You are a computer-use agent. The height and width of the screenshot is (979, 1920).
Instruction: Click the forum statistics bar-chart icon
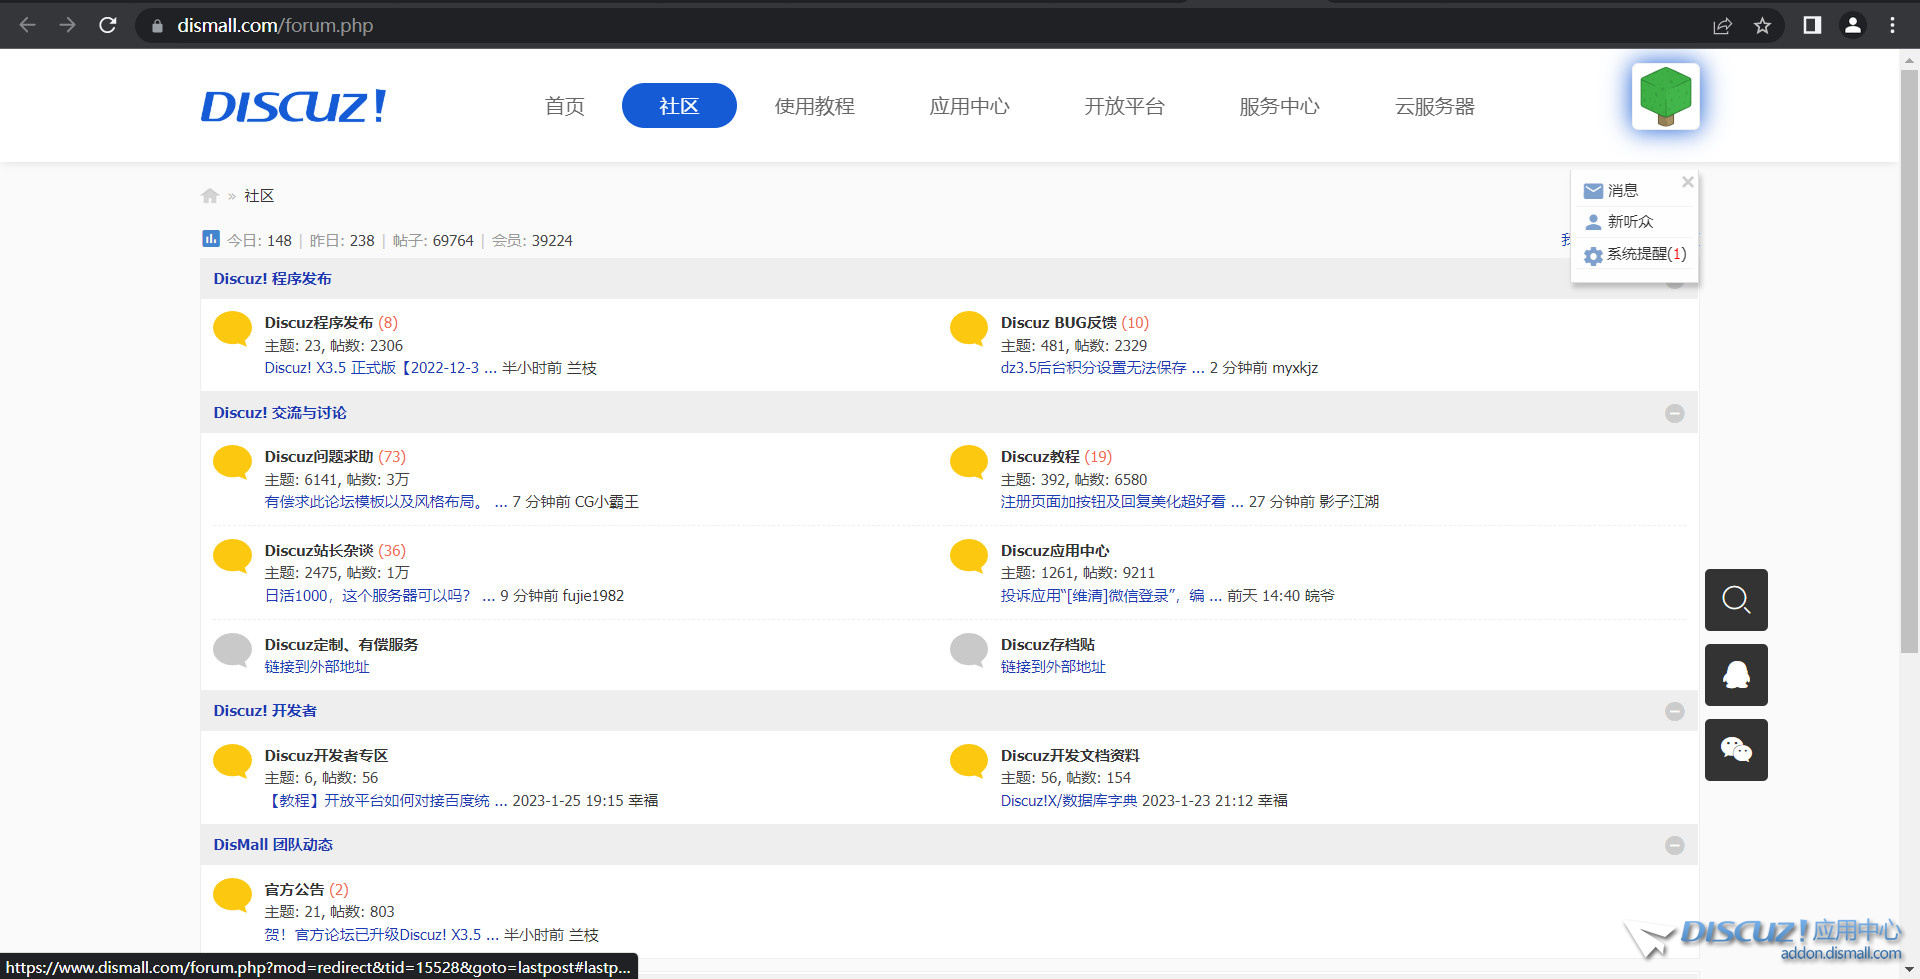pyautogui.click(x=211, y=239)
